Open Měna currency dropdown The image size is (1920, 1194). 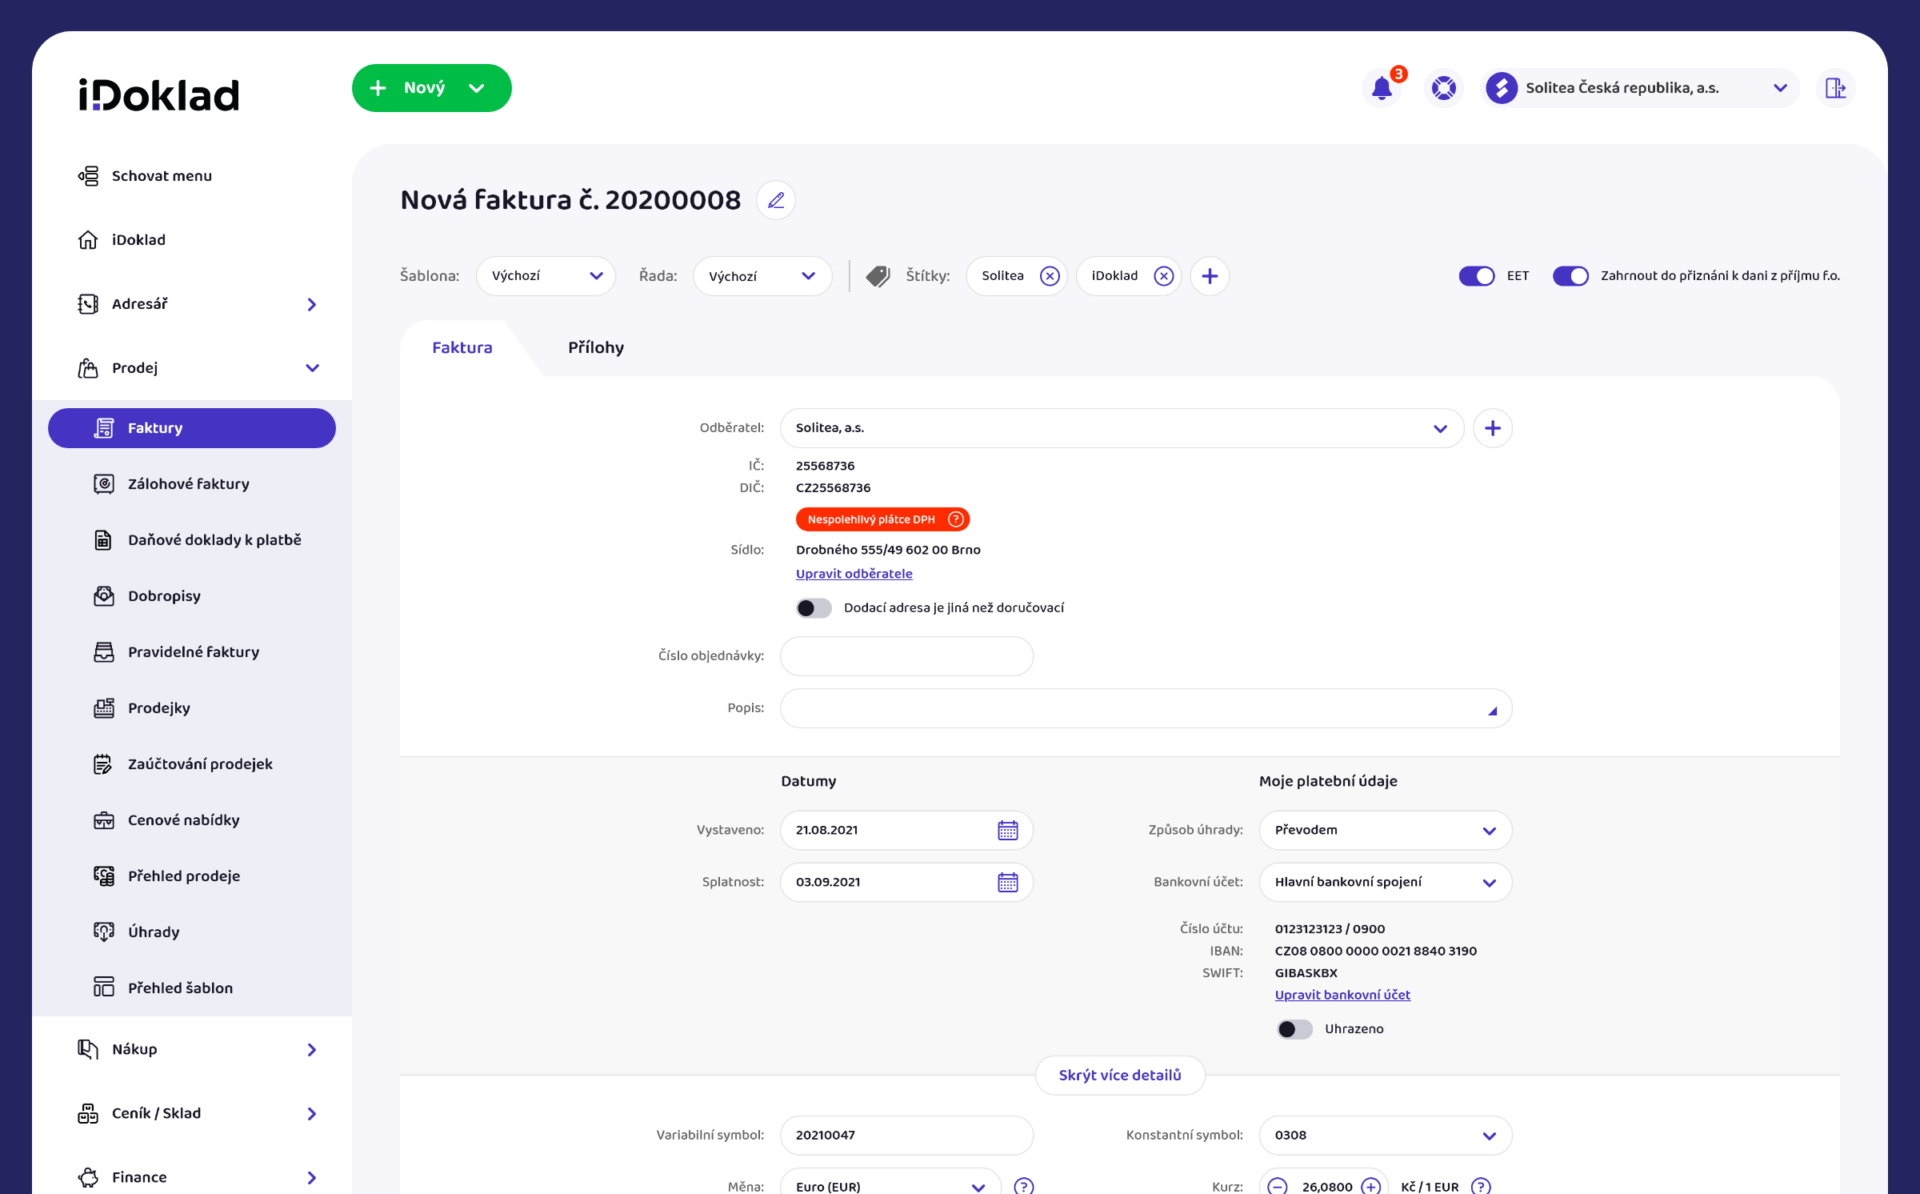point(890,1184)
